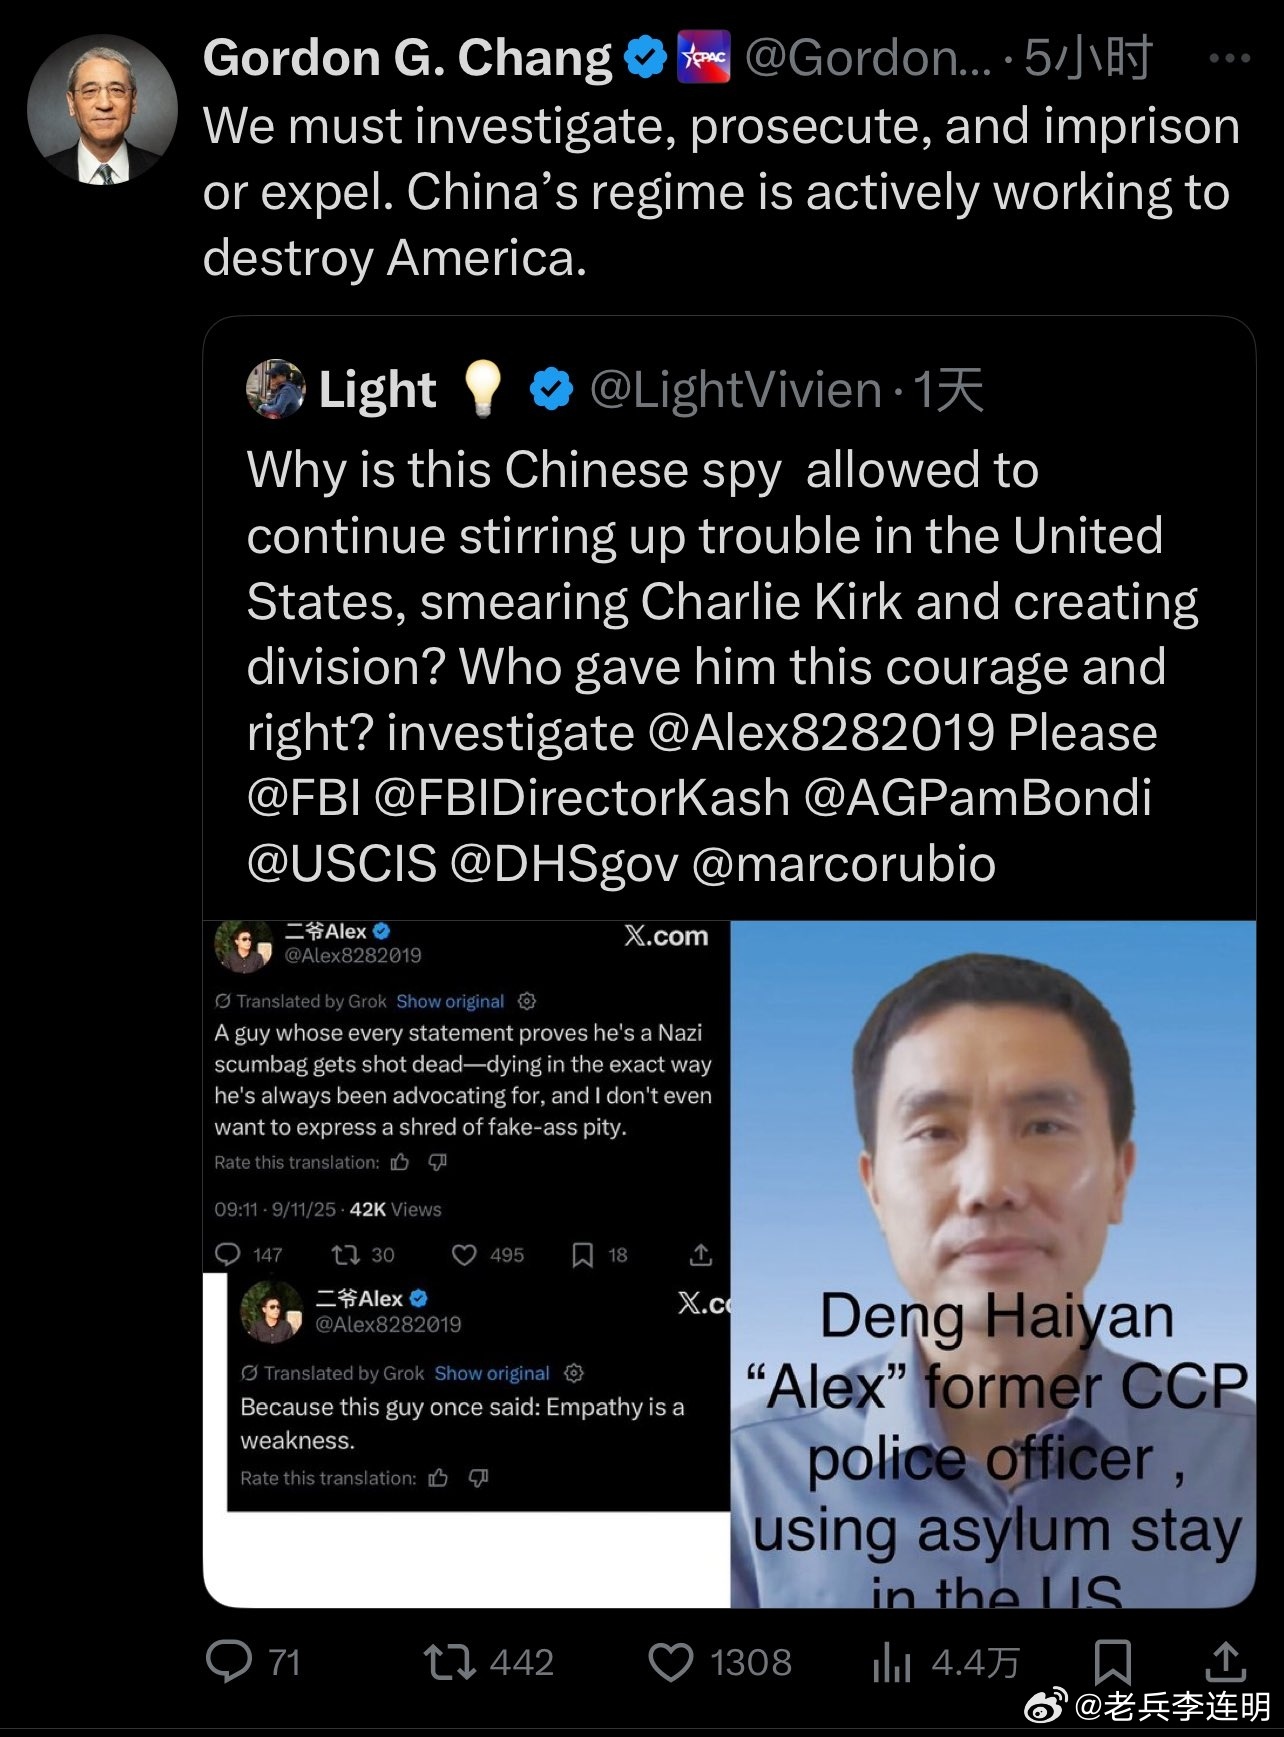The image size is (1284, 1737).
Task: Open the Deng Haiyan photo on right
Action: (x=993, y=1264)
